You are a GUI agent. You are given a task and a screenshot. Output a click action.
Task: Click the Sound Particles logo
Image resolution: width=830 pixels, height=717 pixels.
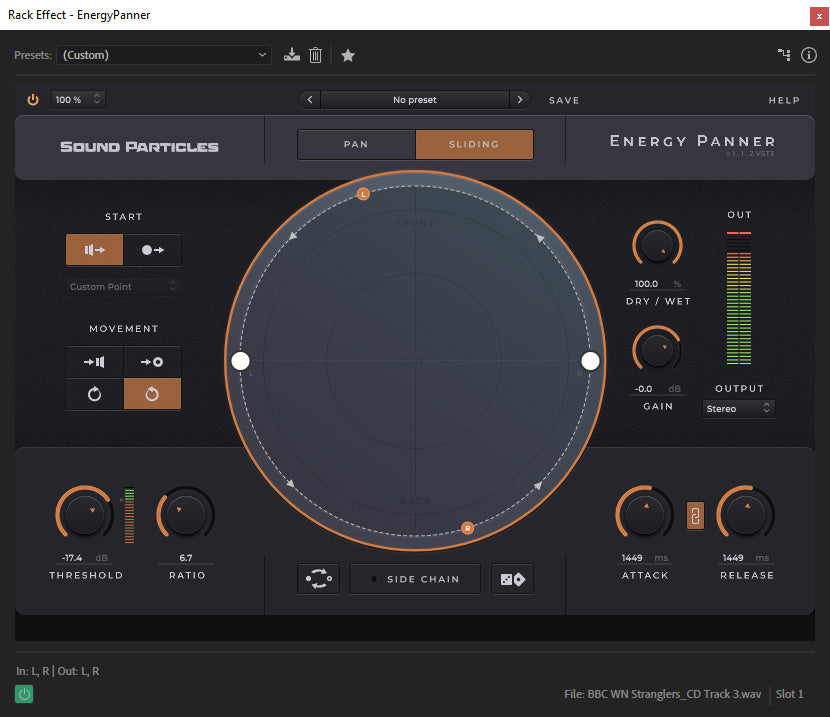[x=139, y=147]
